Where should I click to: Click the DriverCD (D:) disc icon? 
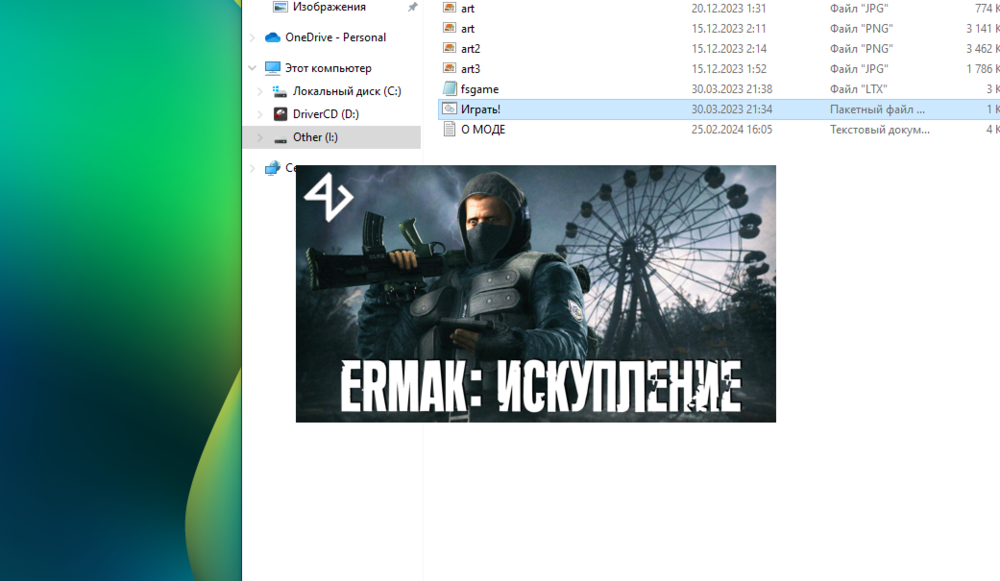tap(281, 113)
